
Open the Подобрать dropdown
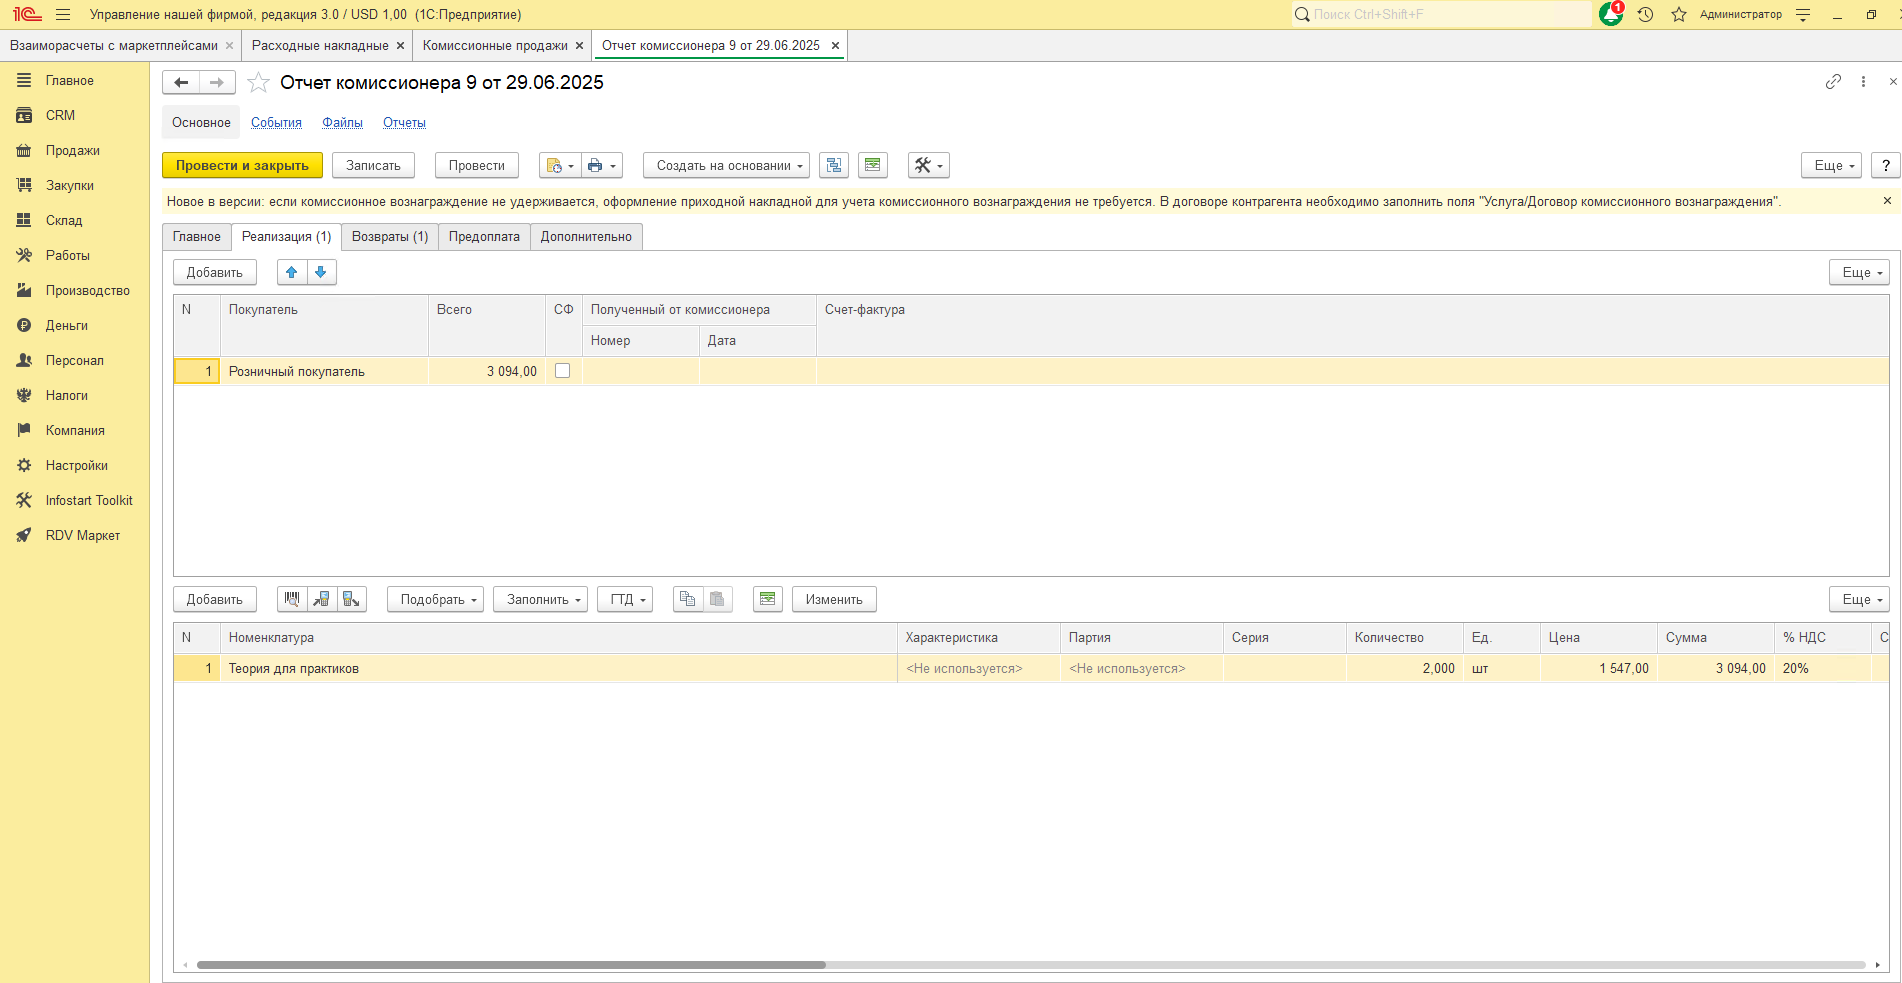click(x=434, y=599)
